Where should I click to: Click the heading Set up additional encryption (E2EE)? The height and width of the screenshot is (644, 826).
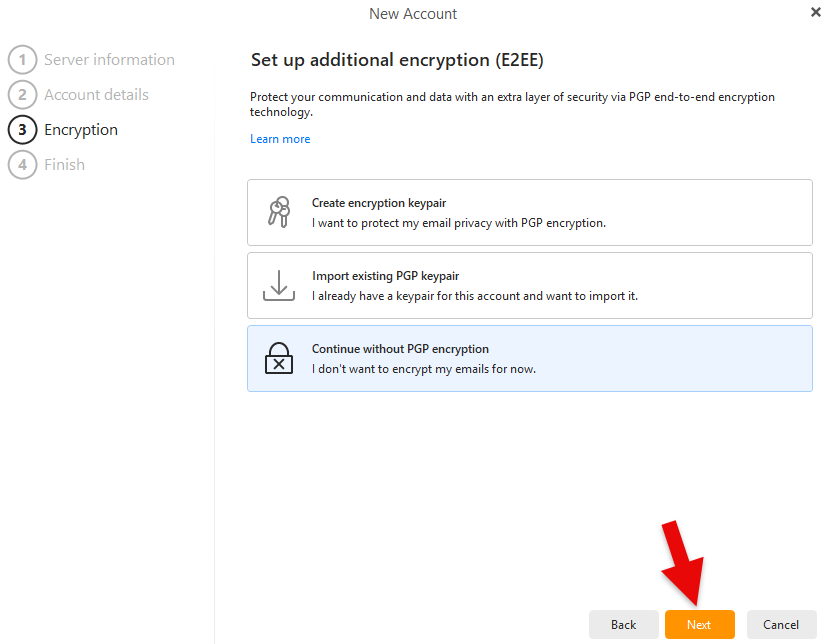coord(397,60)
